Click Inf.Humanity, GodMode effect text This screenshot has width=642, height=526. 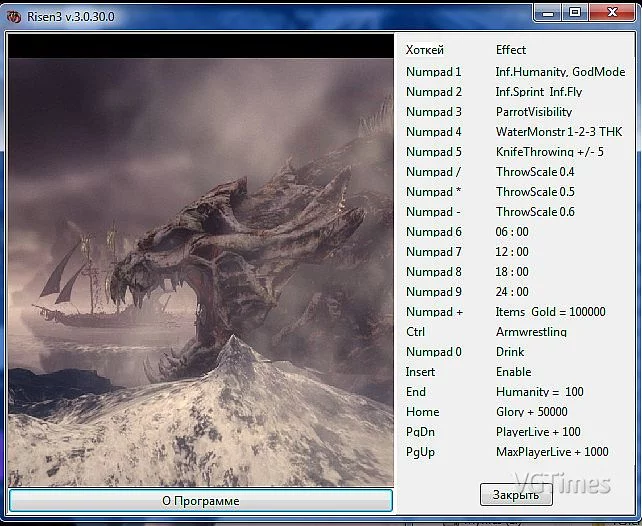[560, 72]
